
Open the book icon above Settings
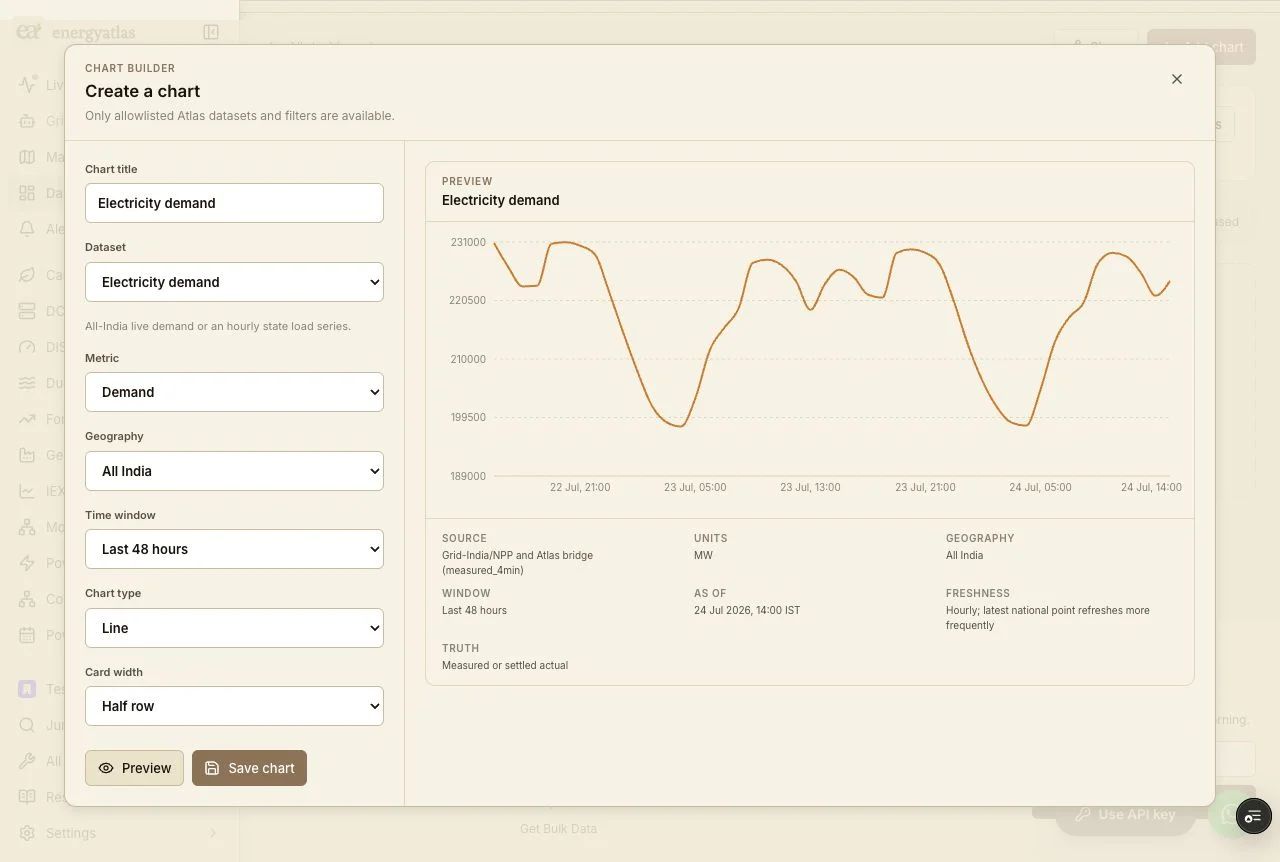(27, 797)
